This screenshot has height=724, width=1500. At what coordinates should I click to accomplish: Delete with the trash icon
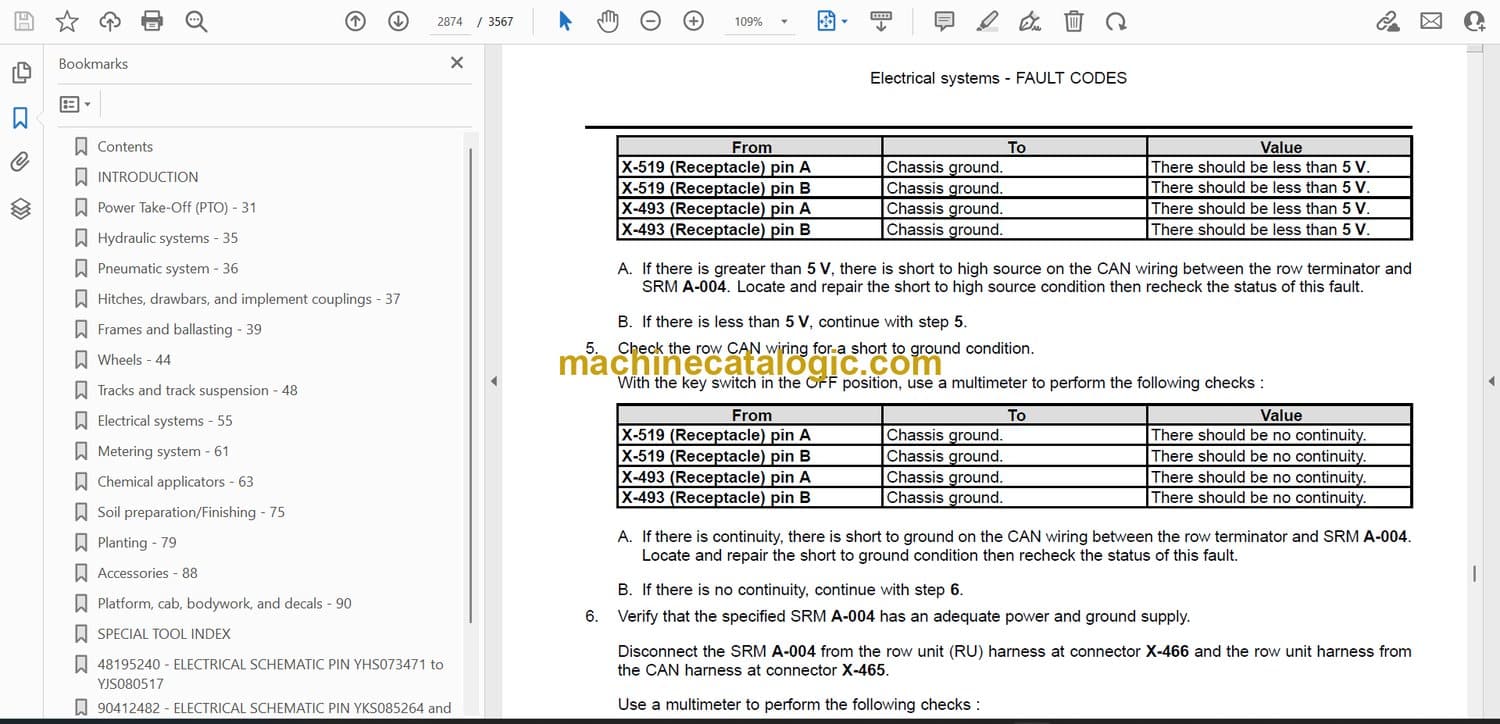1073,21
